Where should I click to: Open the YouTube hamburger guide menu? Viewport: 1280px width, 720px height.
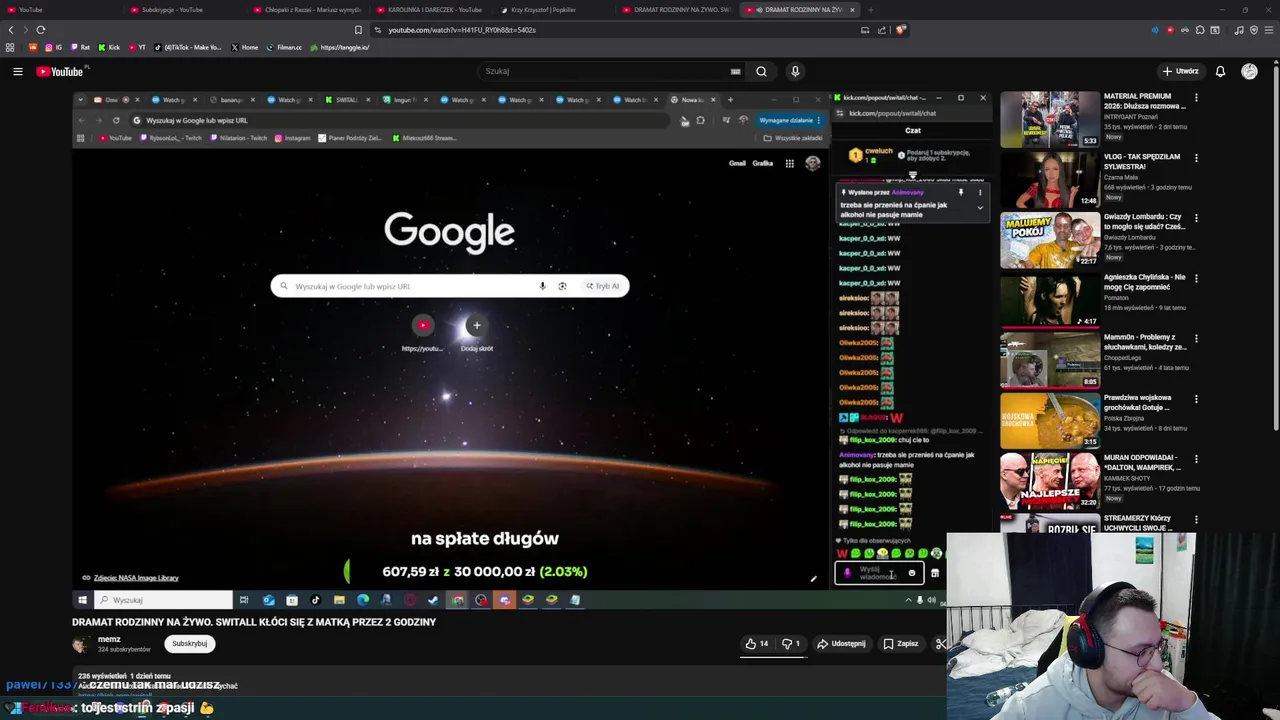tap(18, 71)
